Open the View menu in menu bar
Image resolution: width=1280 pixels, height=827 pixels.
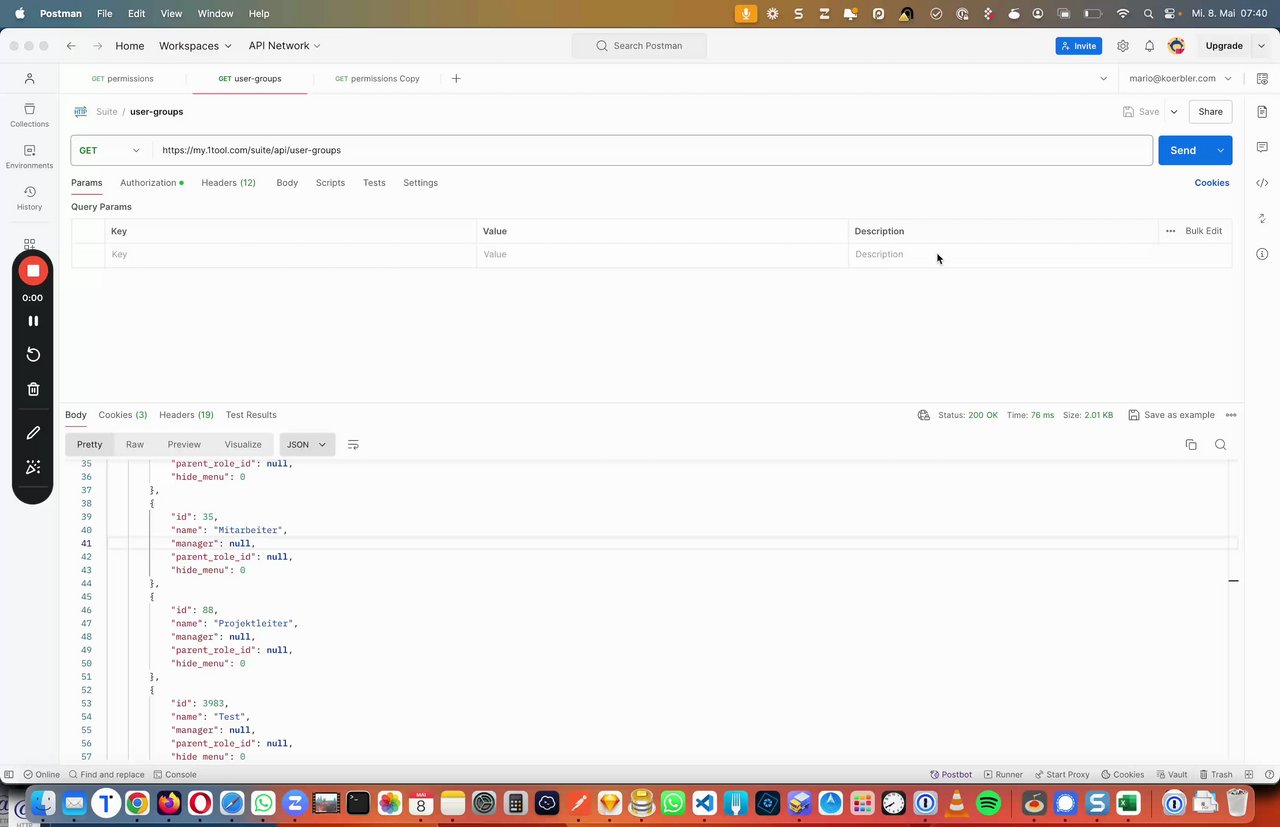(x=171, y=14)
